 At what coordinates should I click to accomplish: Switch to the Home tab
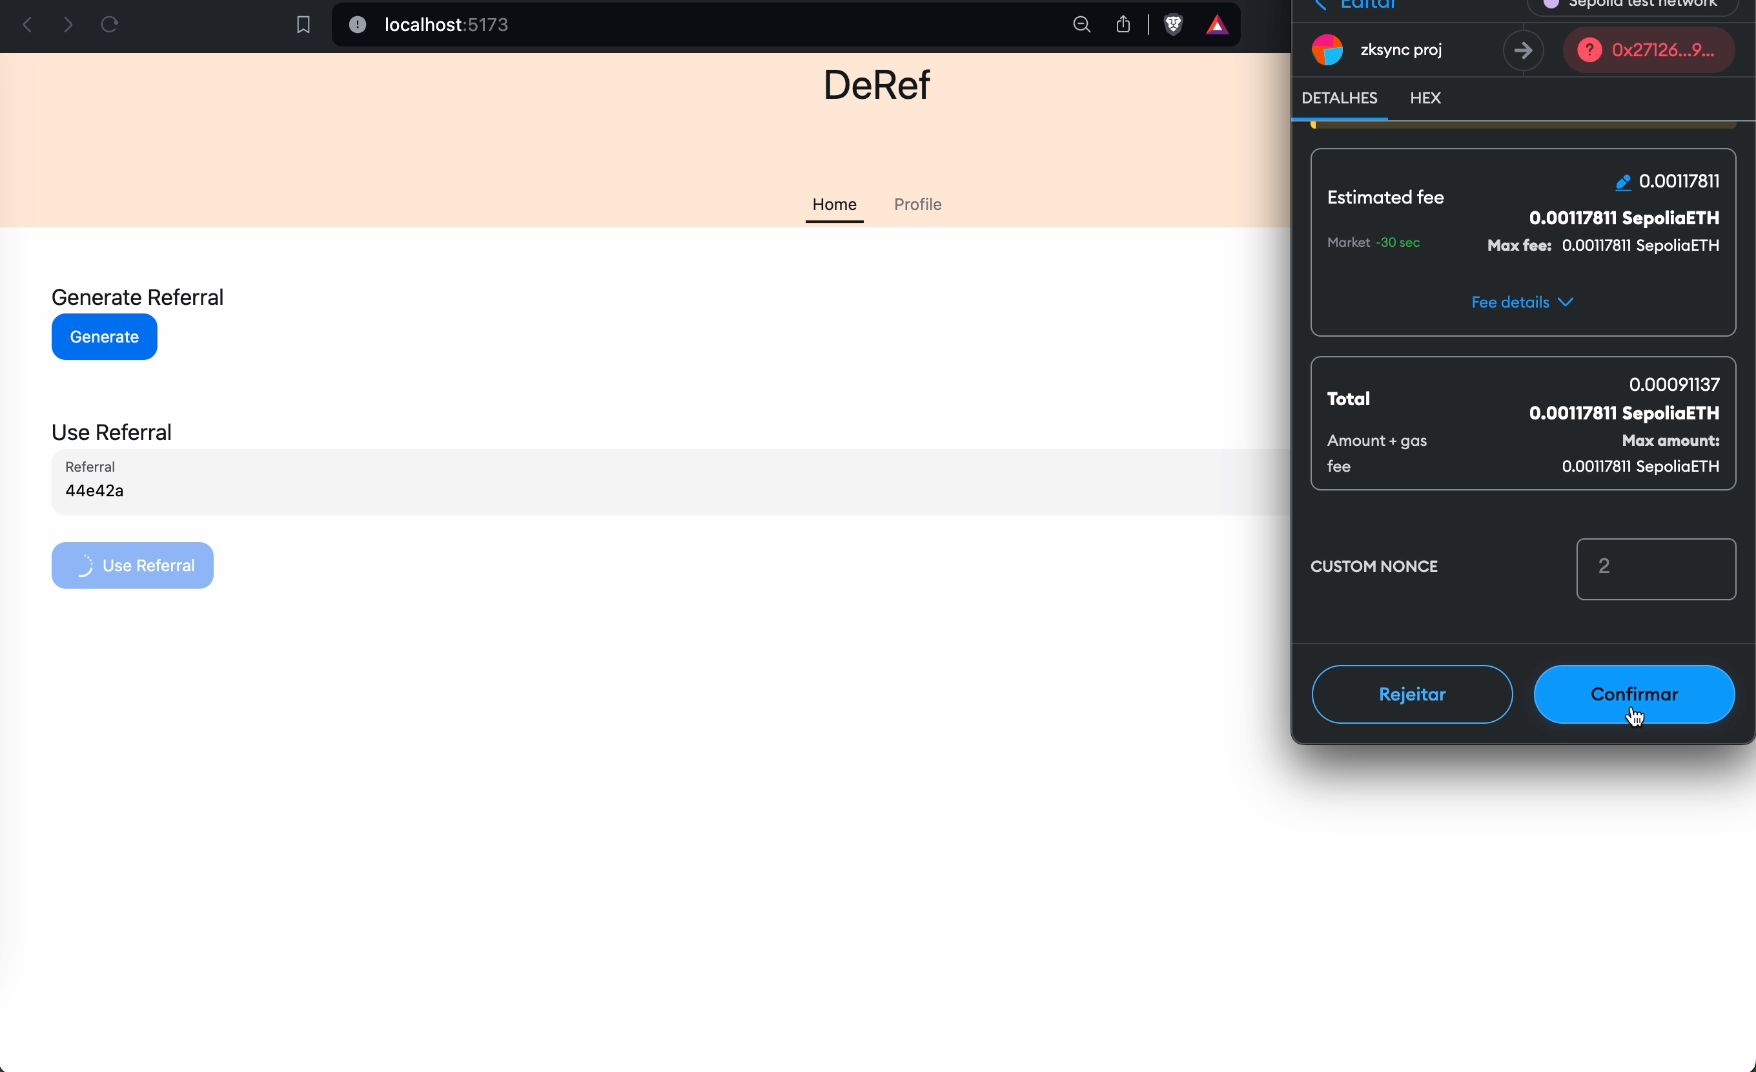[x=834, y=204]
